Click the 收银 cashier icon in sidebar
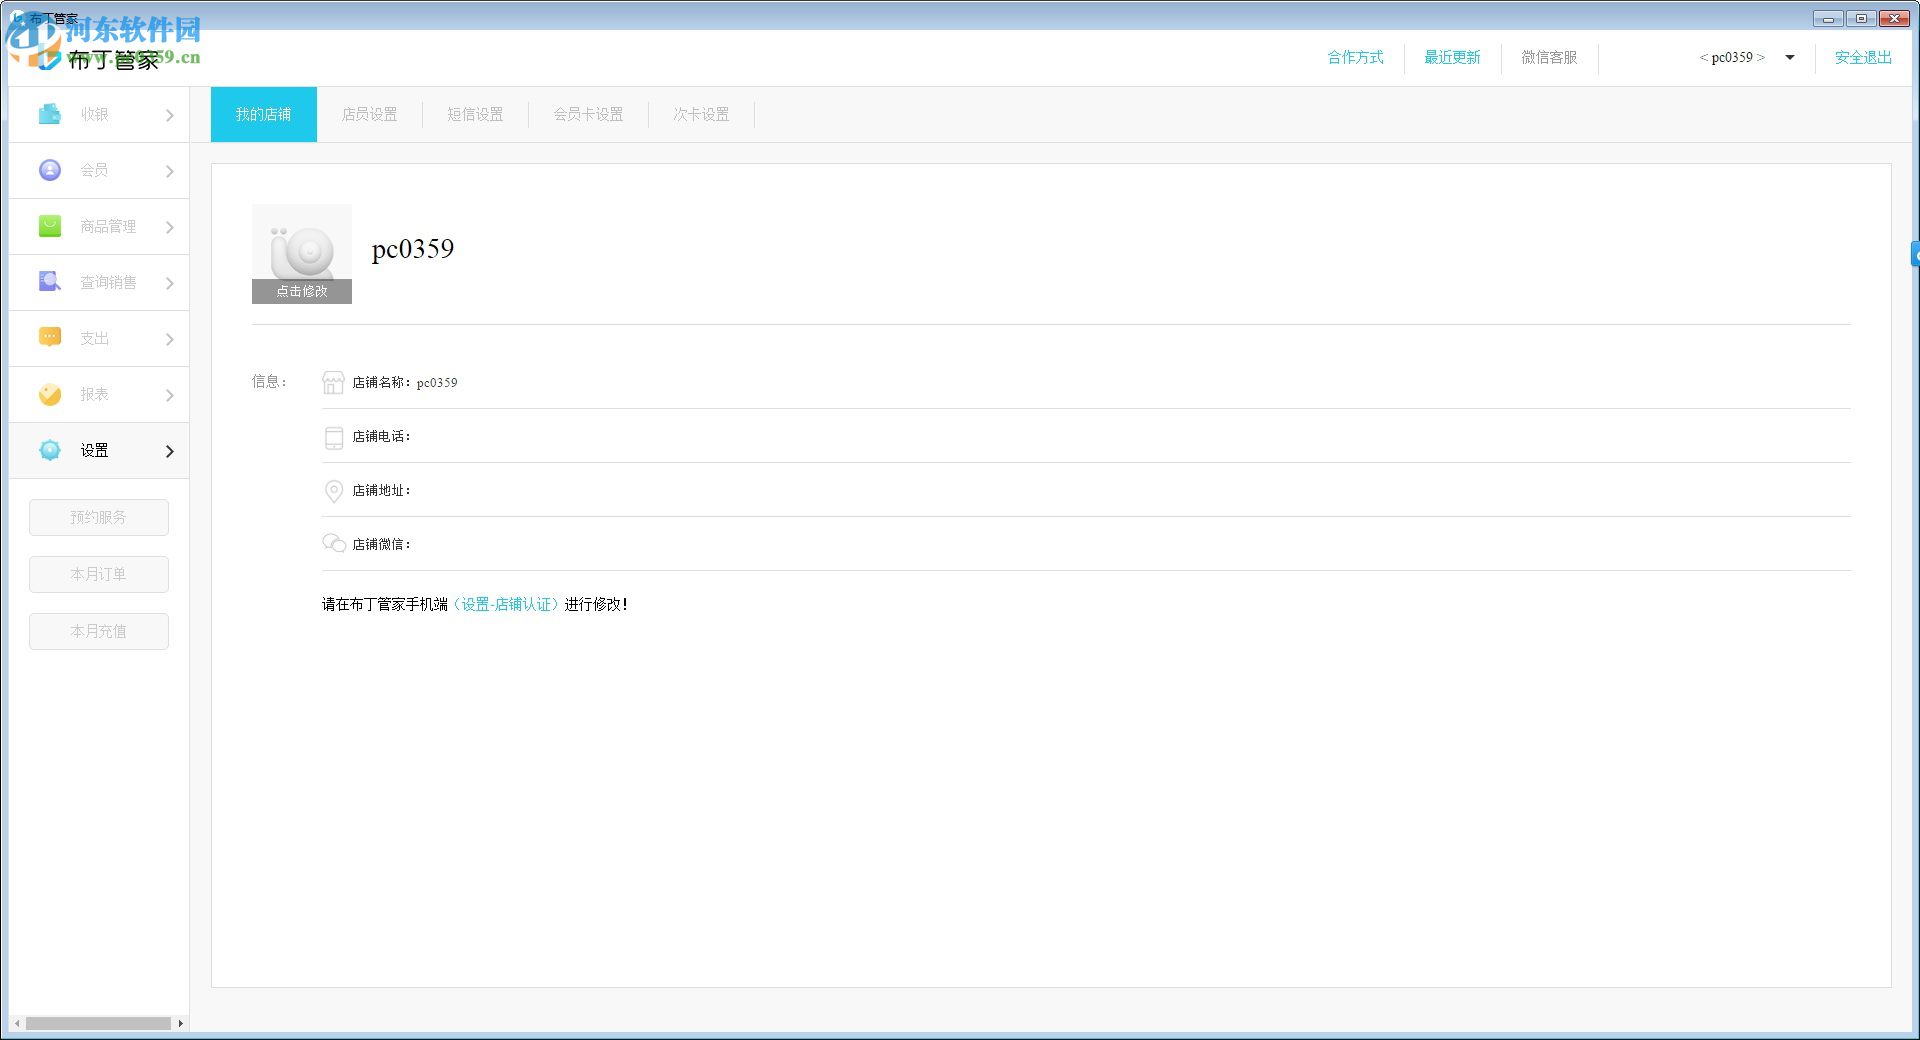Viewport: 1920px width, 1040px height. click(x=50, y=114)
